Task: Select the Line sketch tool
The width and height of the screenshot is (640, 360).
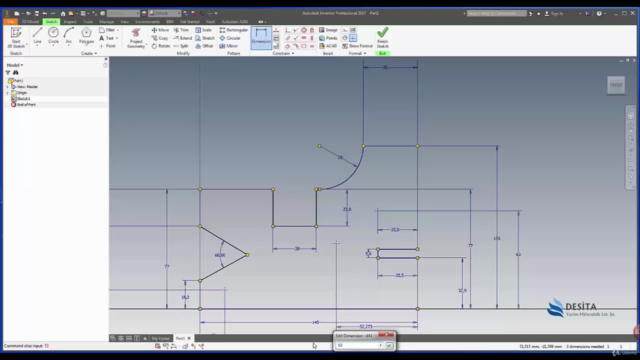Action: pos(37,36)
